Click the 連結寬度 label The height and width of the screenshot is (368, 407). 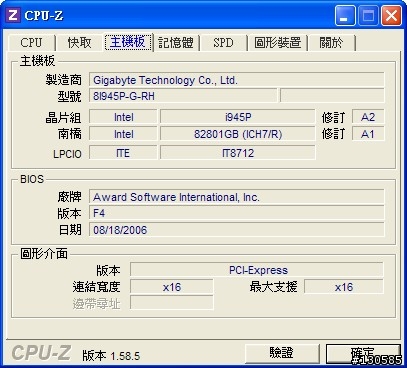point(96,287)
